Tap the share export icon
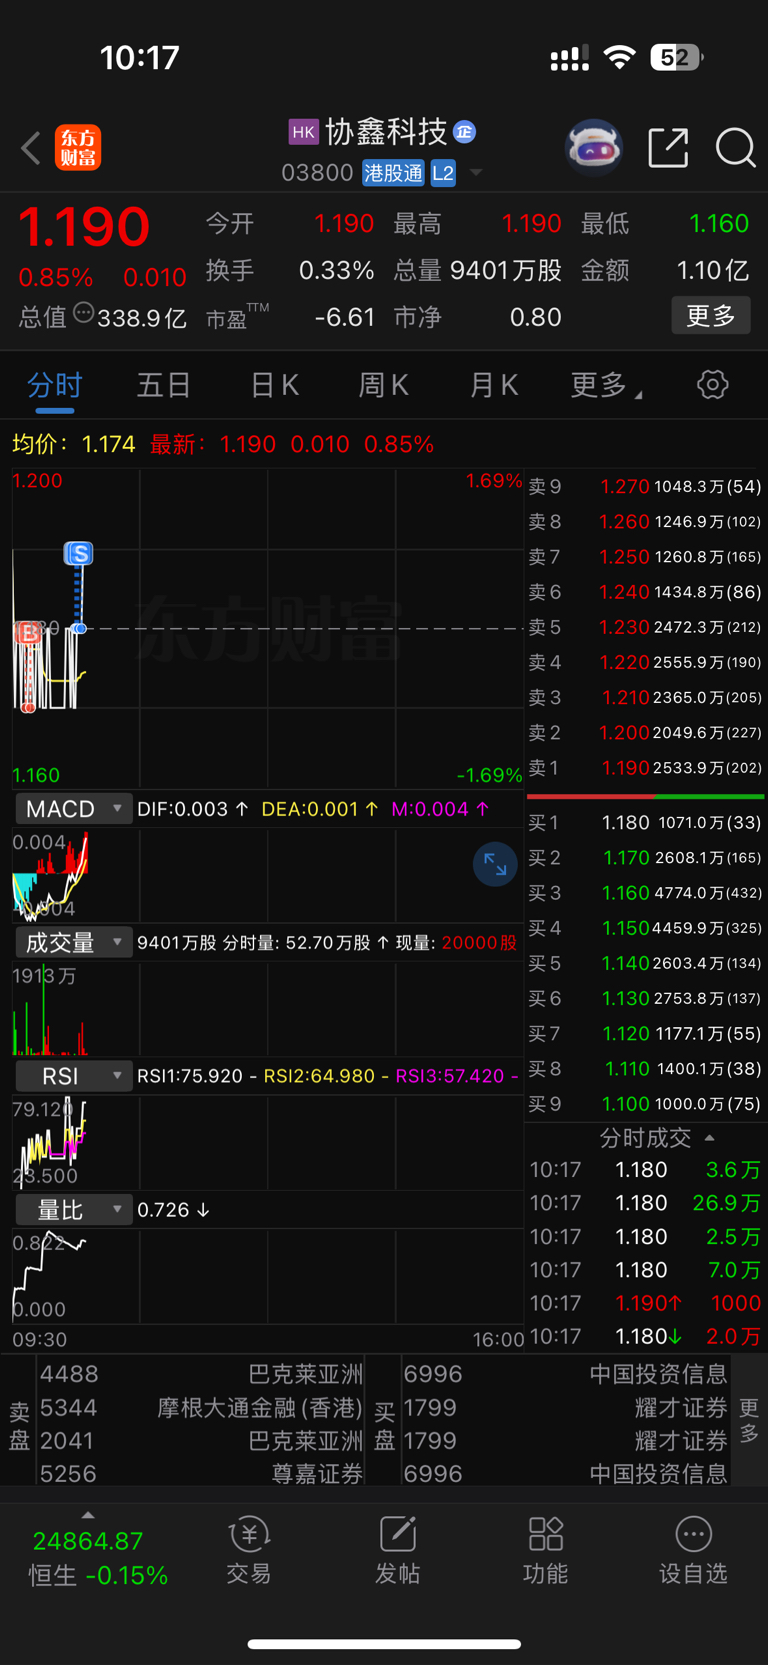The height and width of the screenshot is (1665, 769). point(668,148)
